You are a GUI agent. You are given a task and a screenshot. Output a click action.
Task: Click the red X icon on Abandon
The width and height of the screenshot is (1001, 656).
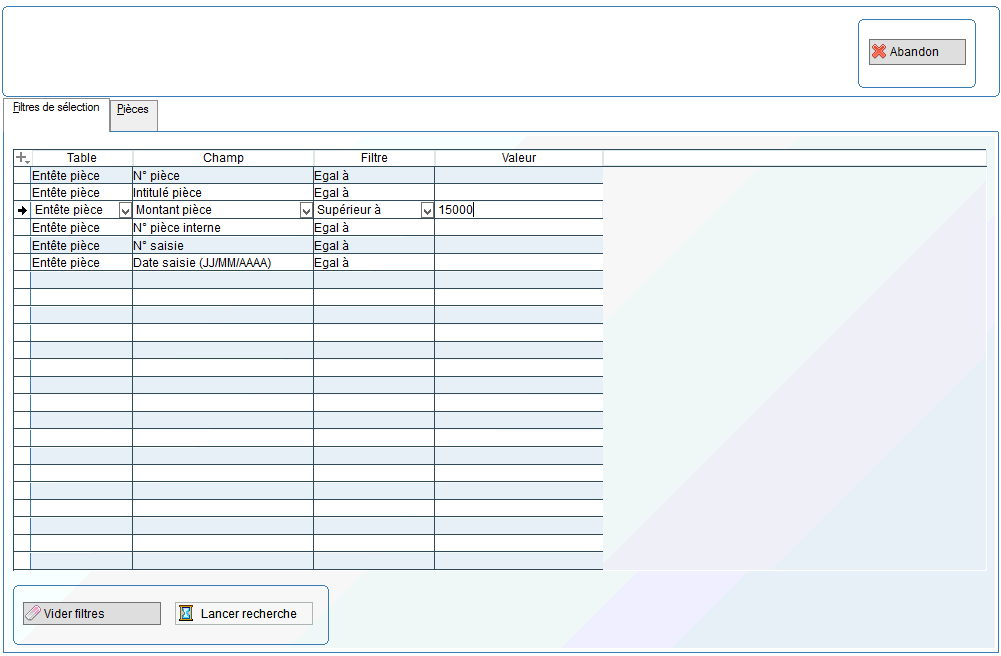879,52
